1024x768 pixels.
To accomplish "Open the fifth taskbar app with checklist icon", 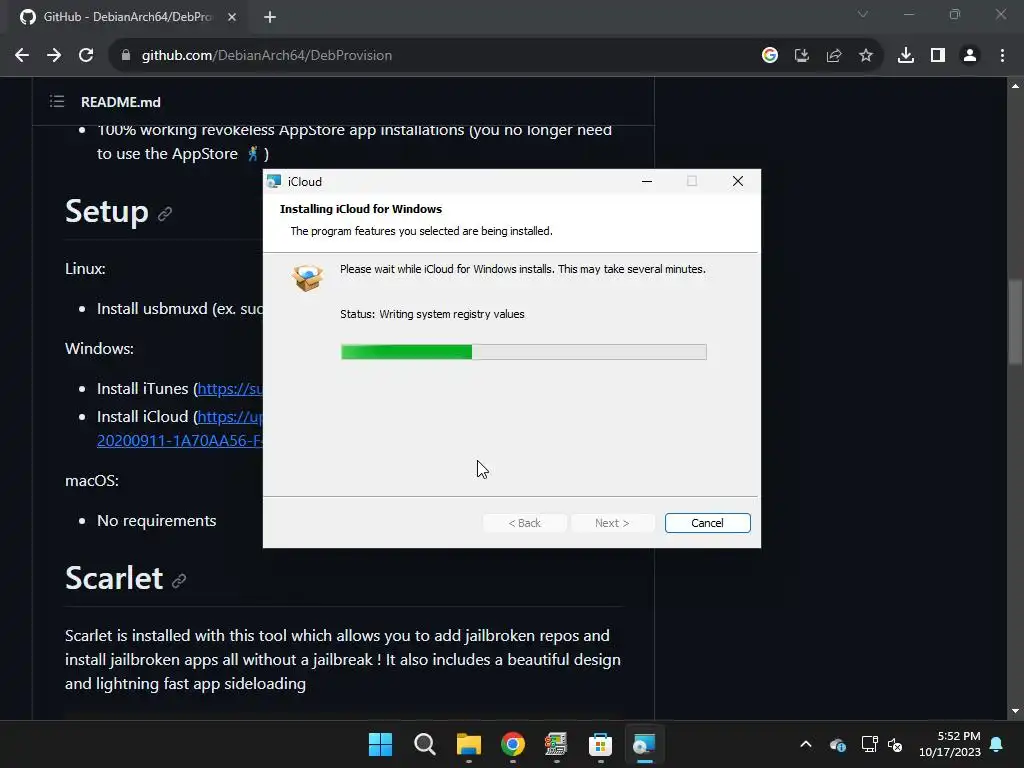I will [x=556, y=744].
